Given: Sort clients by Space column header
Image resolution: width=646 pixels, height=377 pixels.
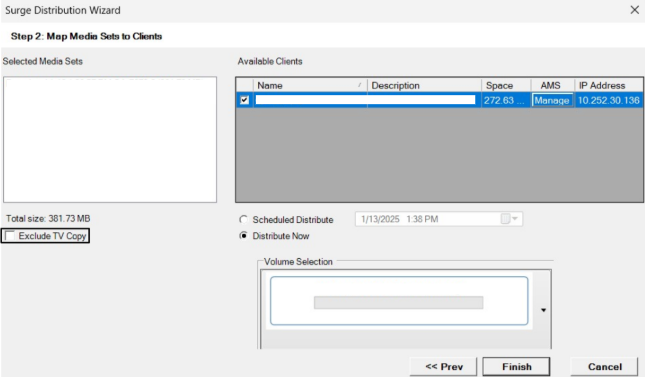Looking at the screenshot, I should pos(506,85).
